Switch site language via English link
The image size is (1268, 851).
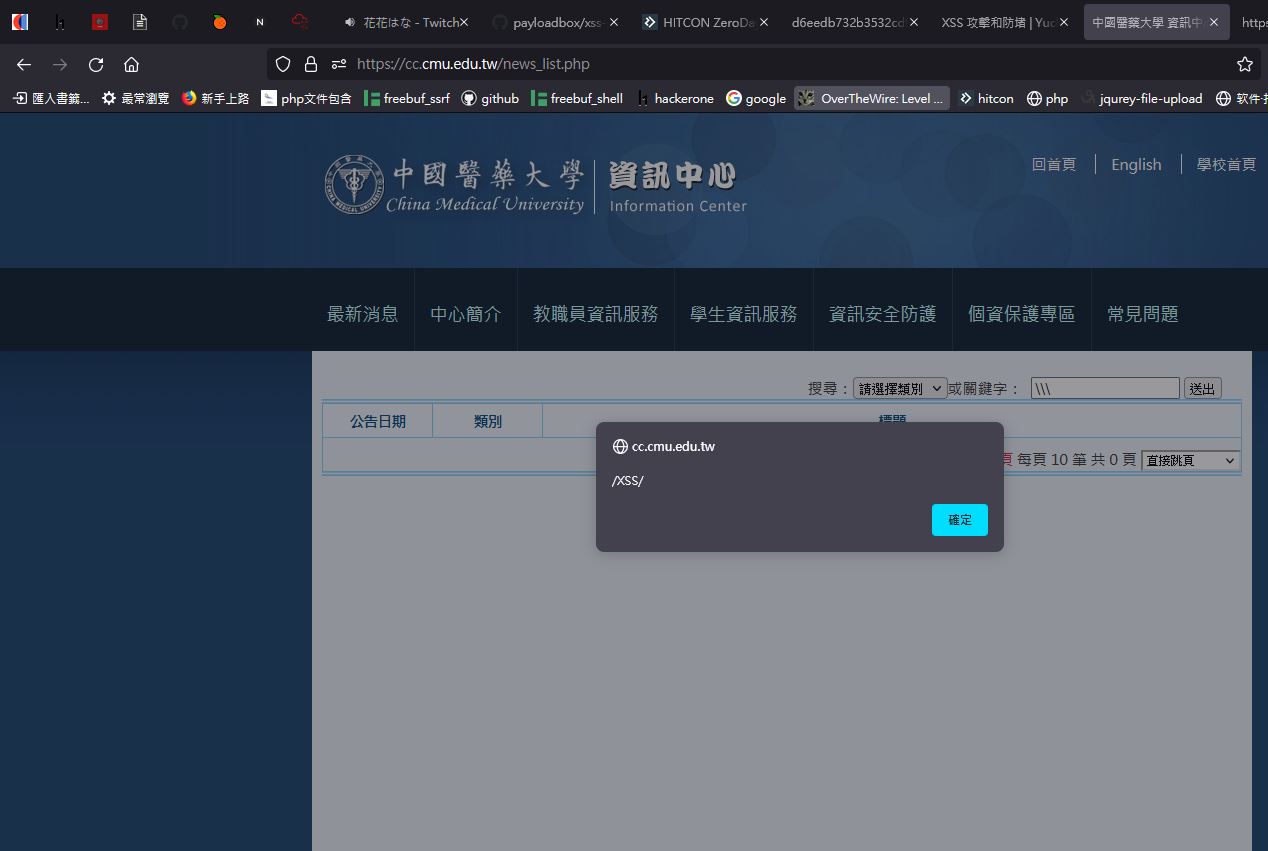(x=1136, y=165)
